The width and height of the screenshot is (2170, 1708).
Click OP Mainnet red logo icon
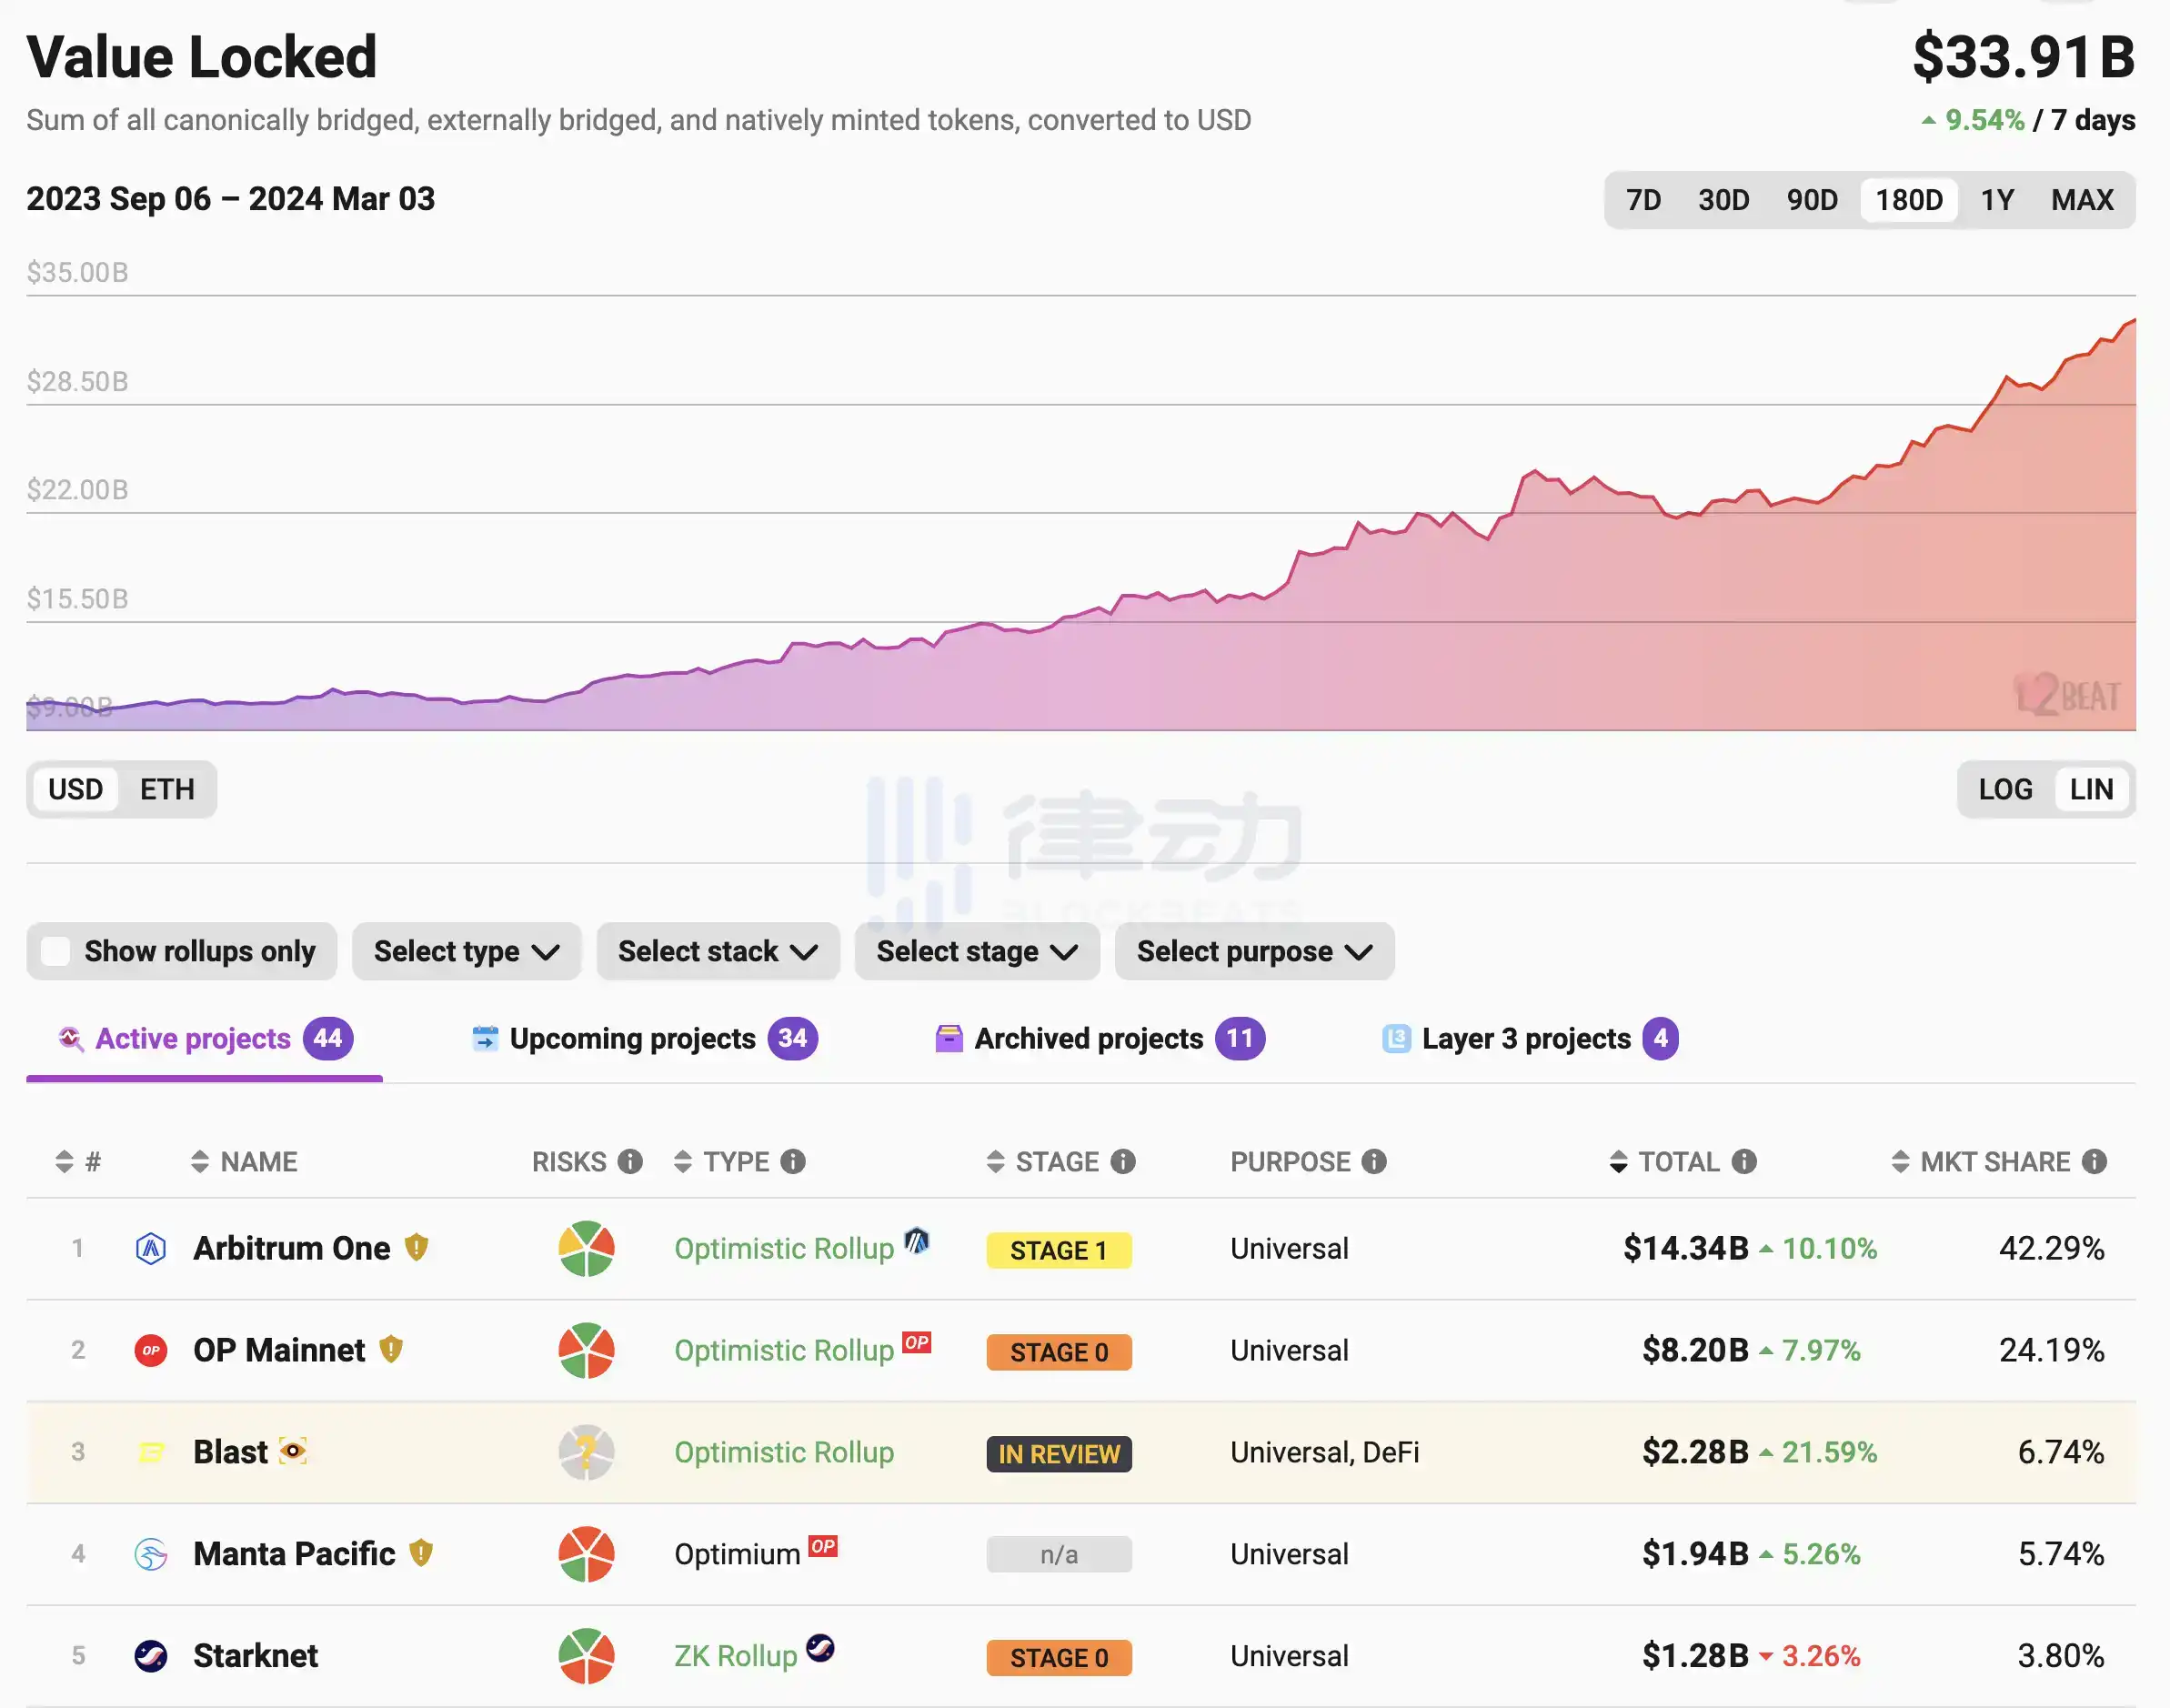[x=151, y=1350]
